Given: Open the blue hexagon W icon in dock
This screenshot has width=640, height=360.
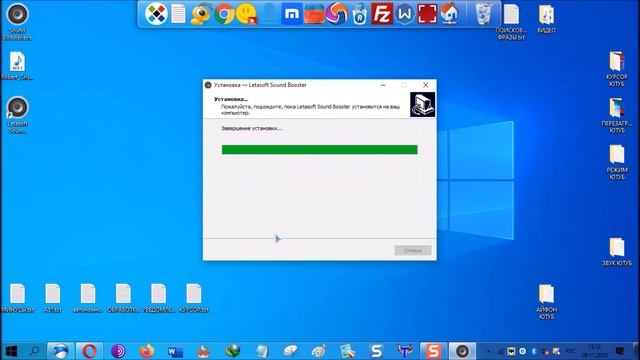Looking at the screenshot, I should point(404,14).
